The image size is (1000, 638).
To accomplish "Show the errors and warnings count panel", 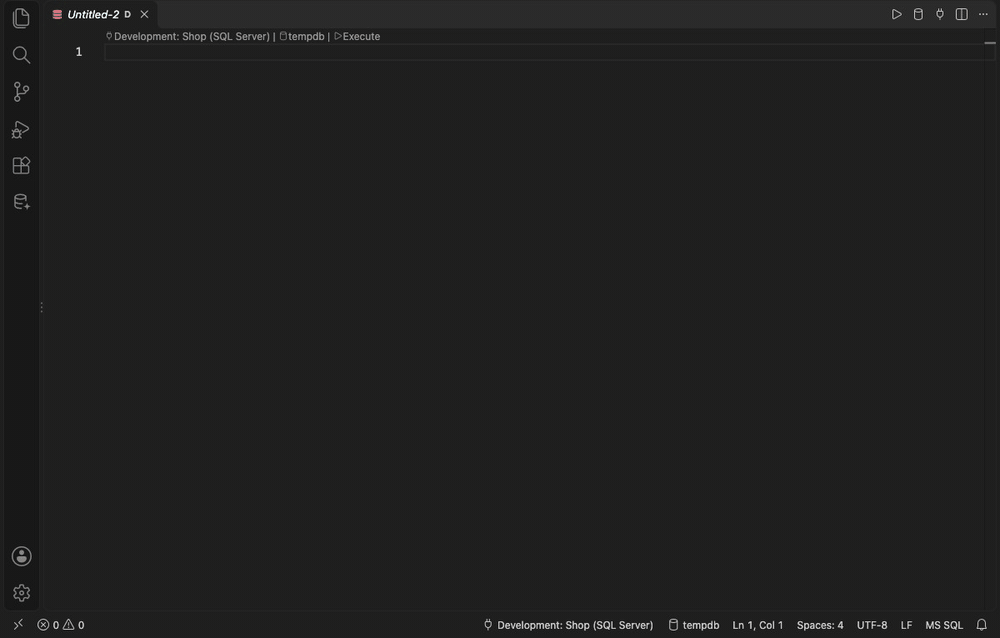I will coord(61,625).
